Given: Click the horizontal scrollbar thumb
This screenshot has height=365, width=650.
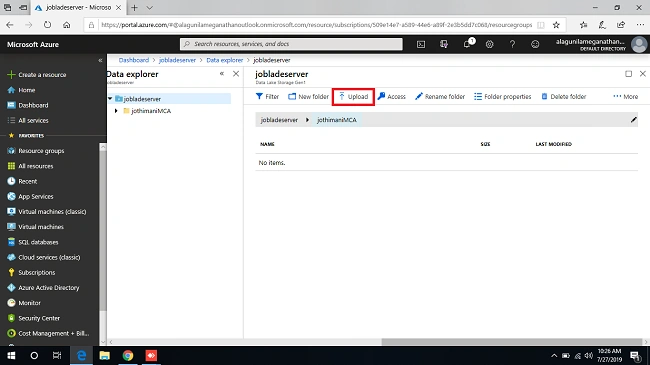Looking at the screenshot, I should (x=512, y=342).
